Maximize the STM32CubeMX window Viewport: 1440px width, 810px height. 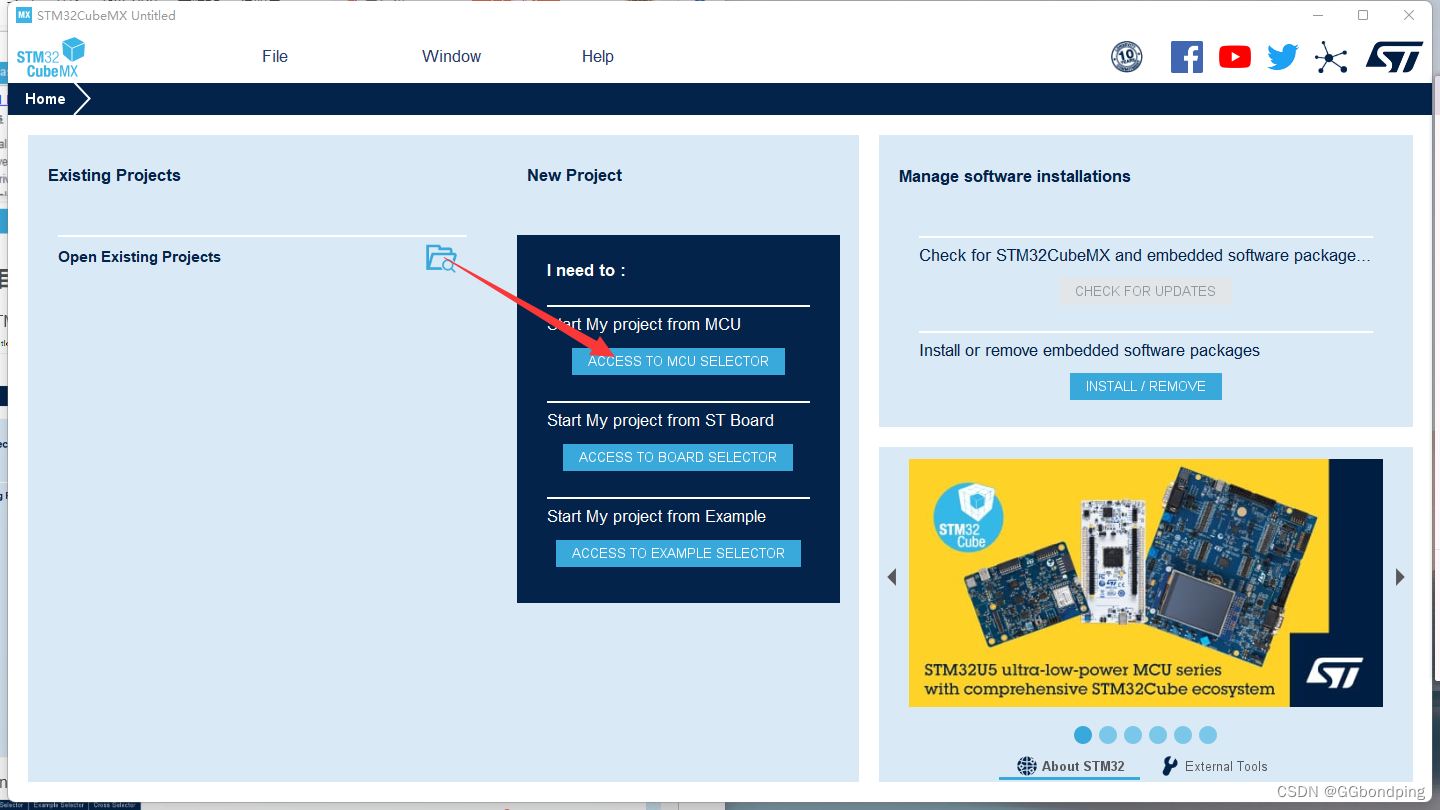1363,15
